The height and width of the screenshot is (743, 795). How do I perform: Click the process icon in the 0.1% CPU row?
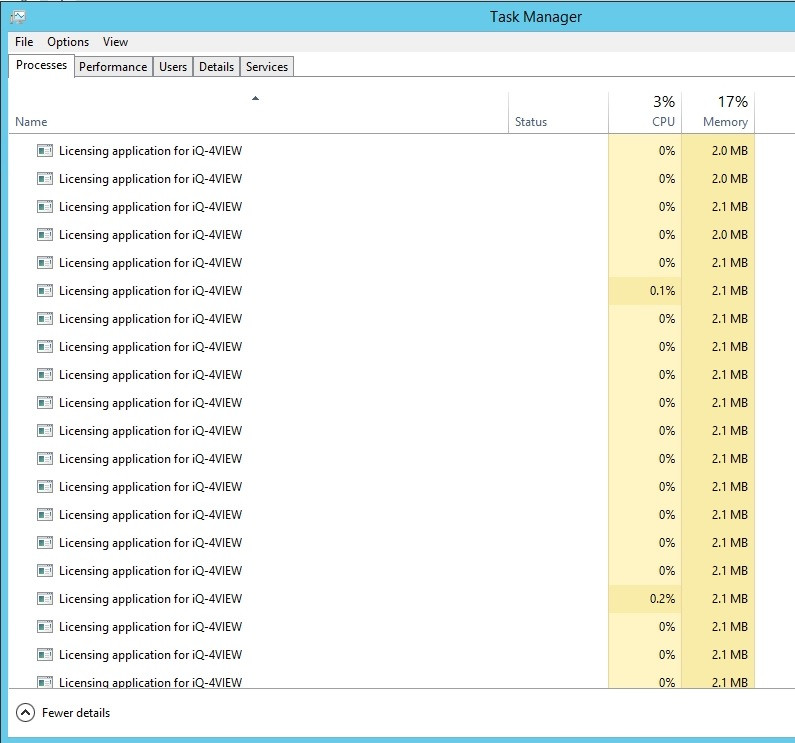45,291
